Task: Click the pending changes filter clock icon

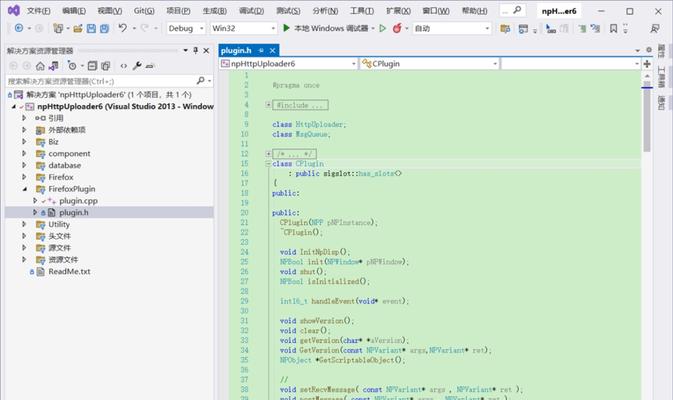Action: point(72,66)
